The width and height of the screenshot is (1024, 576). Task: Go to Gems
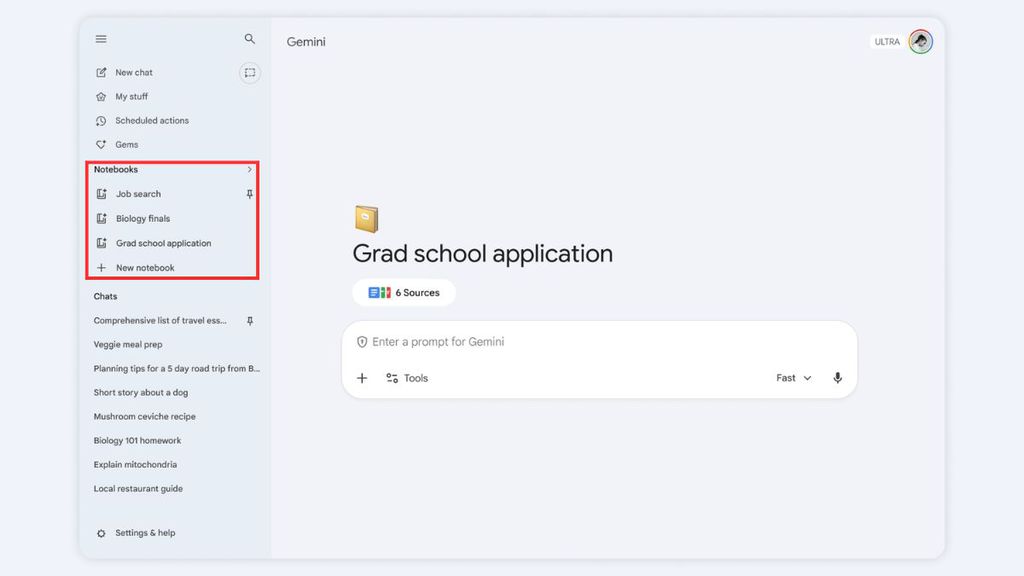click(x=126, y=145)
